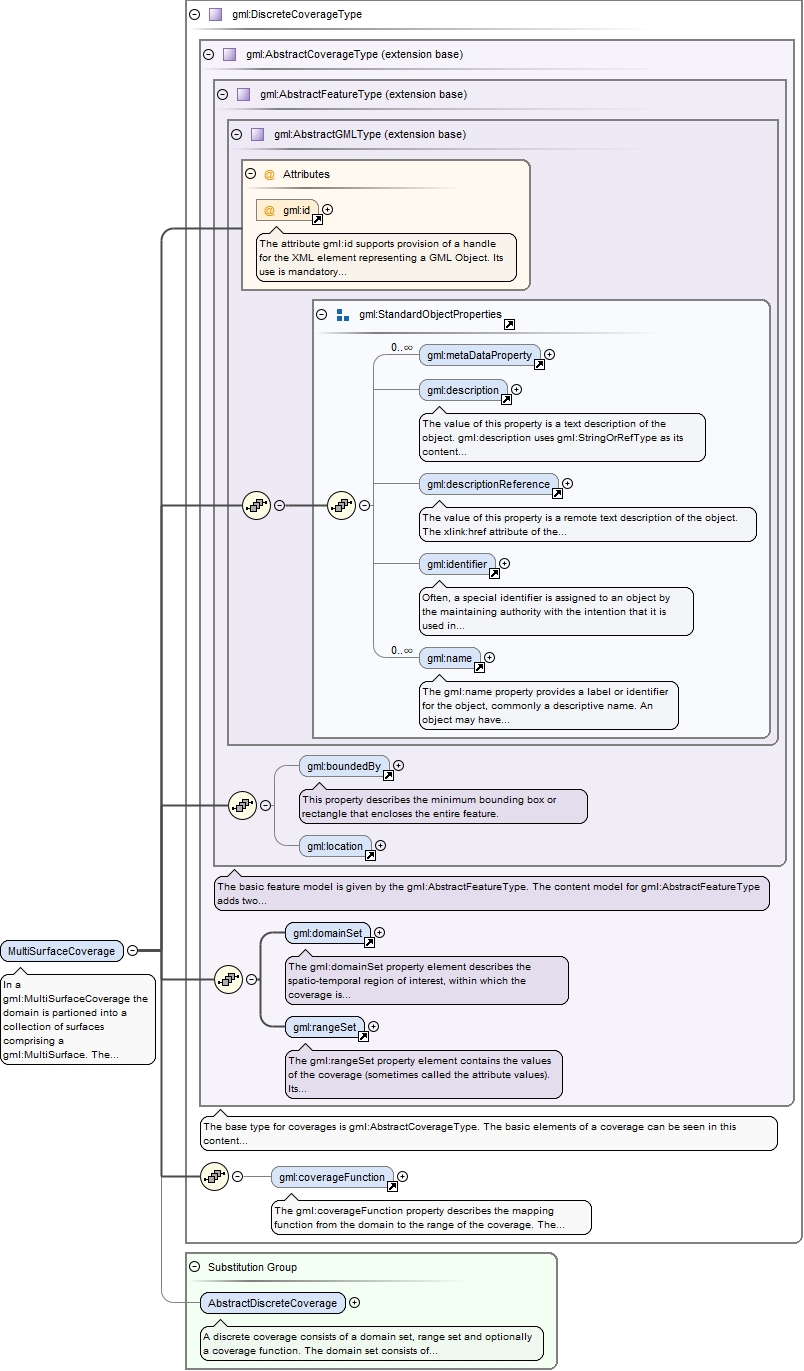804x1371 pixels.
Task: Select the MultiSurfaceCoverage element node
Action: (62, 951)
